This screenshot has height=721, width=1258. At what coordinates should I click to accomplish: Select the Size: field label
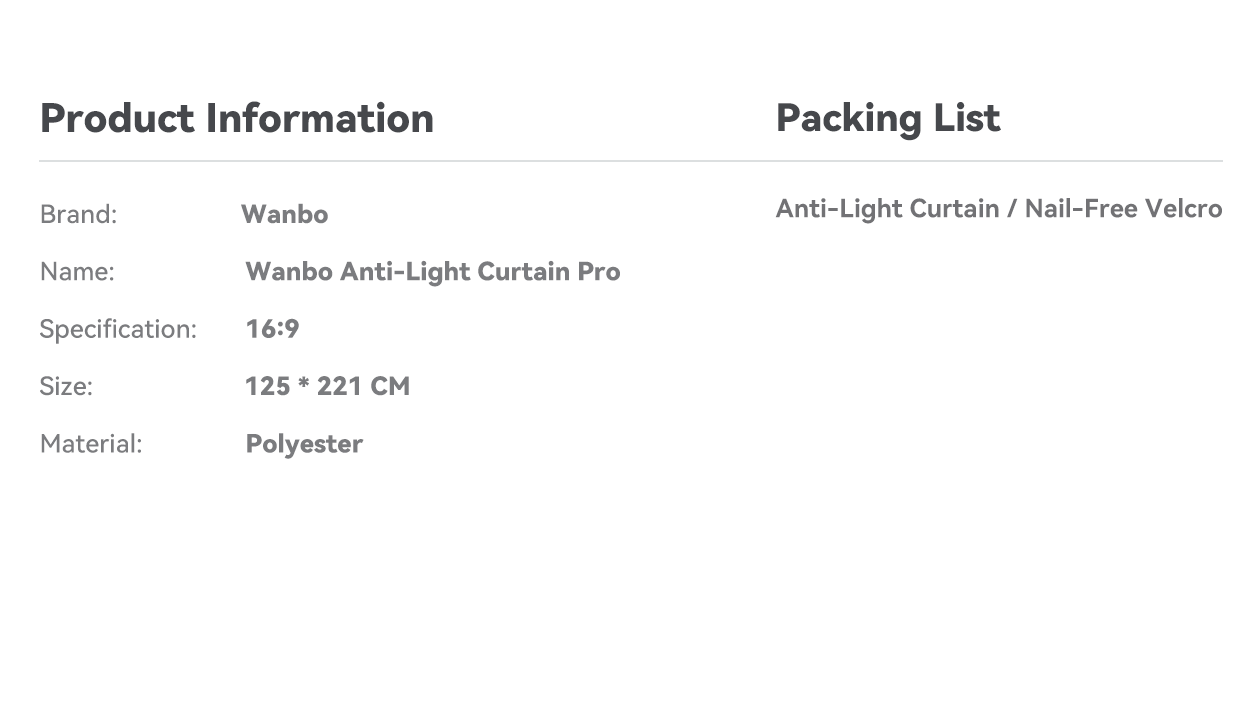coord(66,387)
